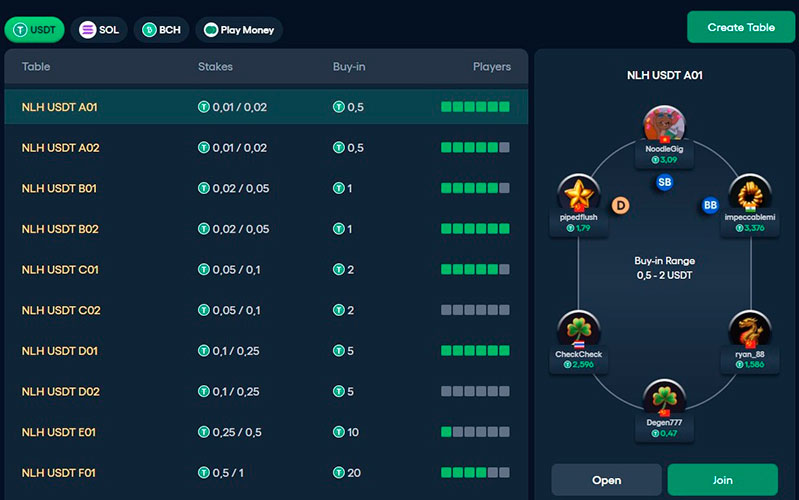Viewport: 799px width, 500px height.
Task: Click the E01 buy-in value 10
Action: 353,432
